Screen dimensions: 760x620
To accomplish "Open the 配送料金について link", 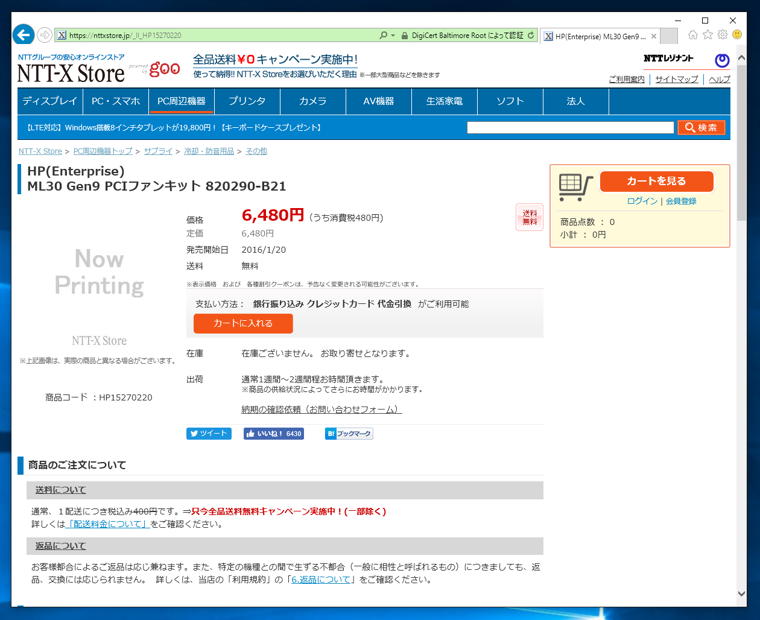I will click(107, 524).
